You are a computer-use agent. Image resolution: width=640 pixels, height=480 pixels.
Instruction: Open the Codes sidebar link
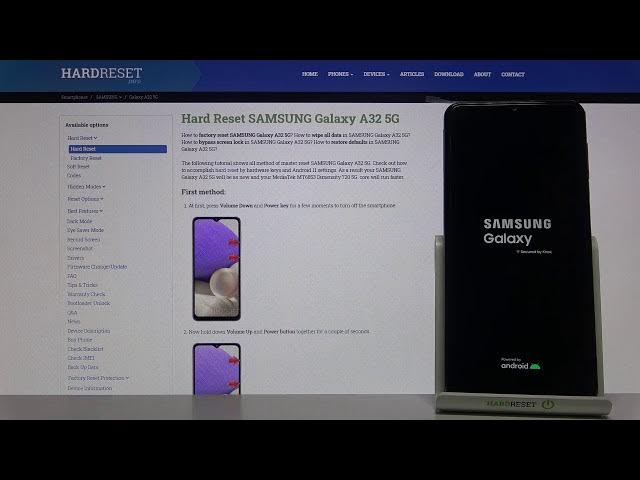[74, 176]
